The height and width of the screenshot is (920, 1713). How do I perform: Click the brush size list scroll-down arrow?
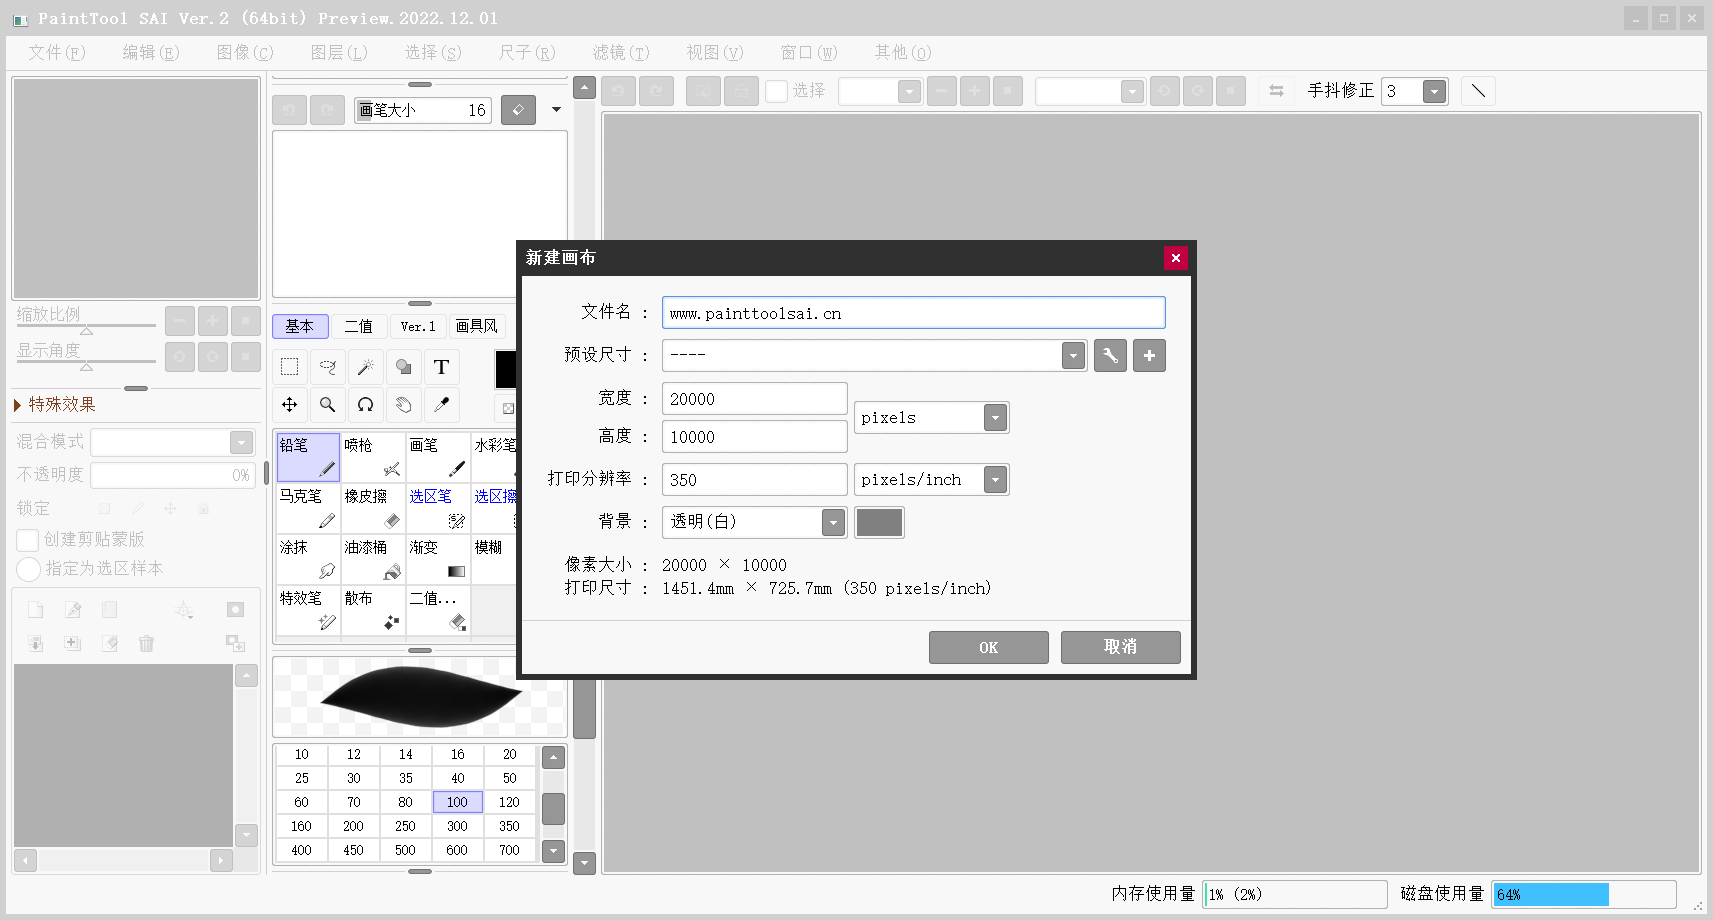click(554, 851)
